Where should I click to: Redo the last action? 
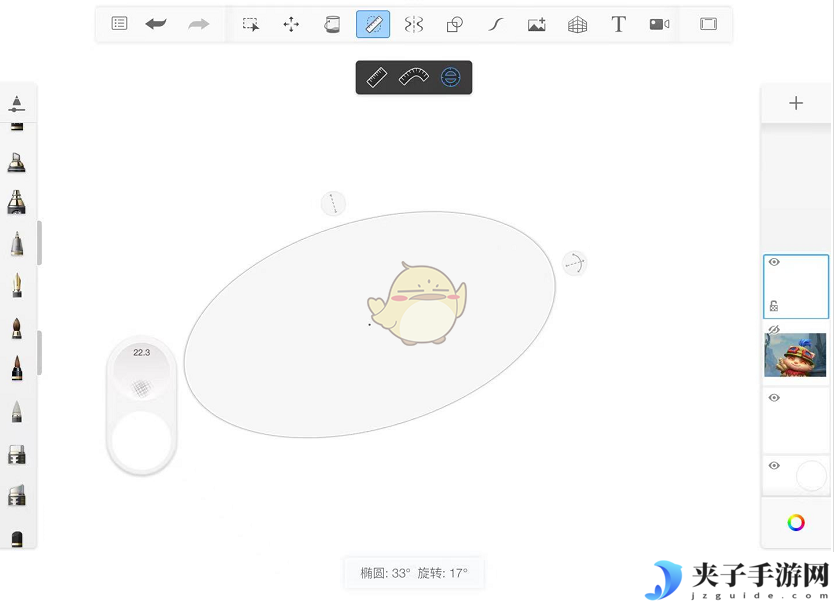tap(198, 23)
